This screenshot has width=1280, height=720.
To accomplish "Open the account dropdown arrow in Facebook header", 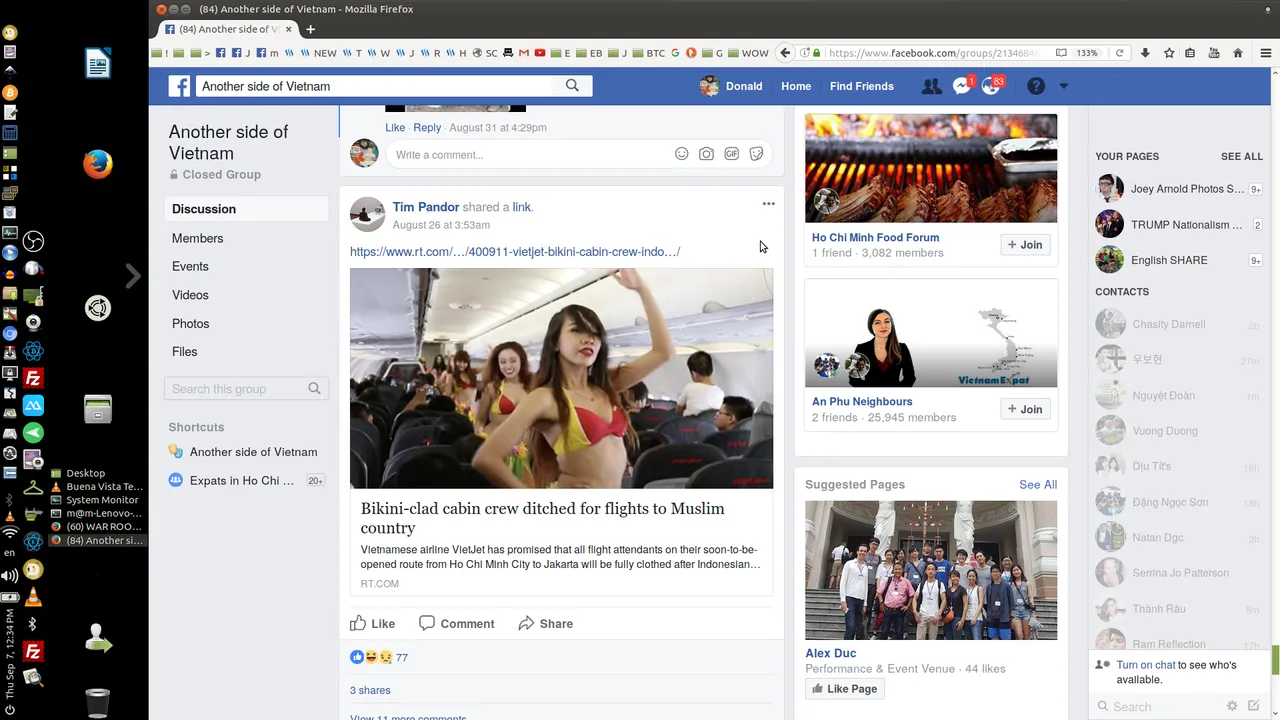I will tap(1063, 86).
